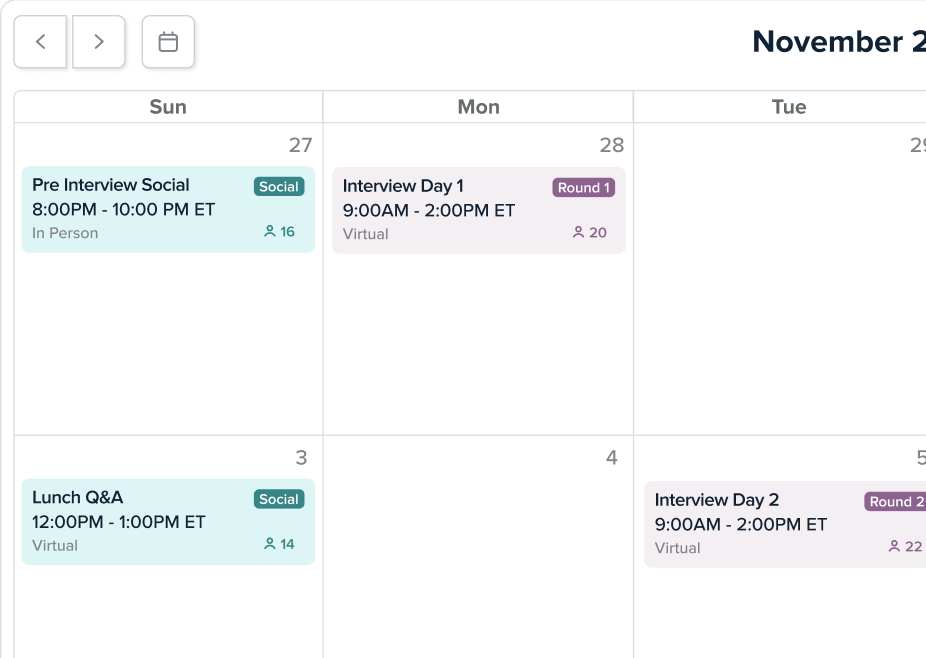Click attendee icon on Interview Day 1
The image size is (926, 658).
(578, 233)
